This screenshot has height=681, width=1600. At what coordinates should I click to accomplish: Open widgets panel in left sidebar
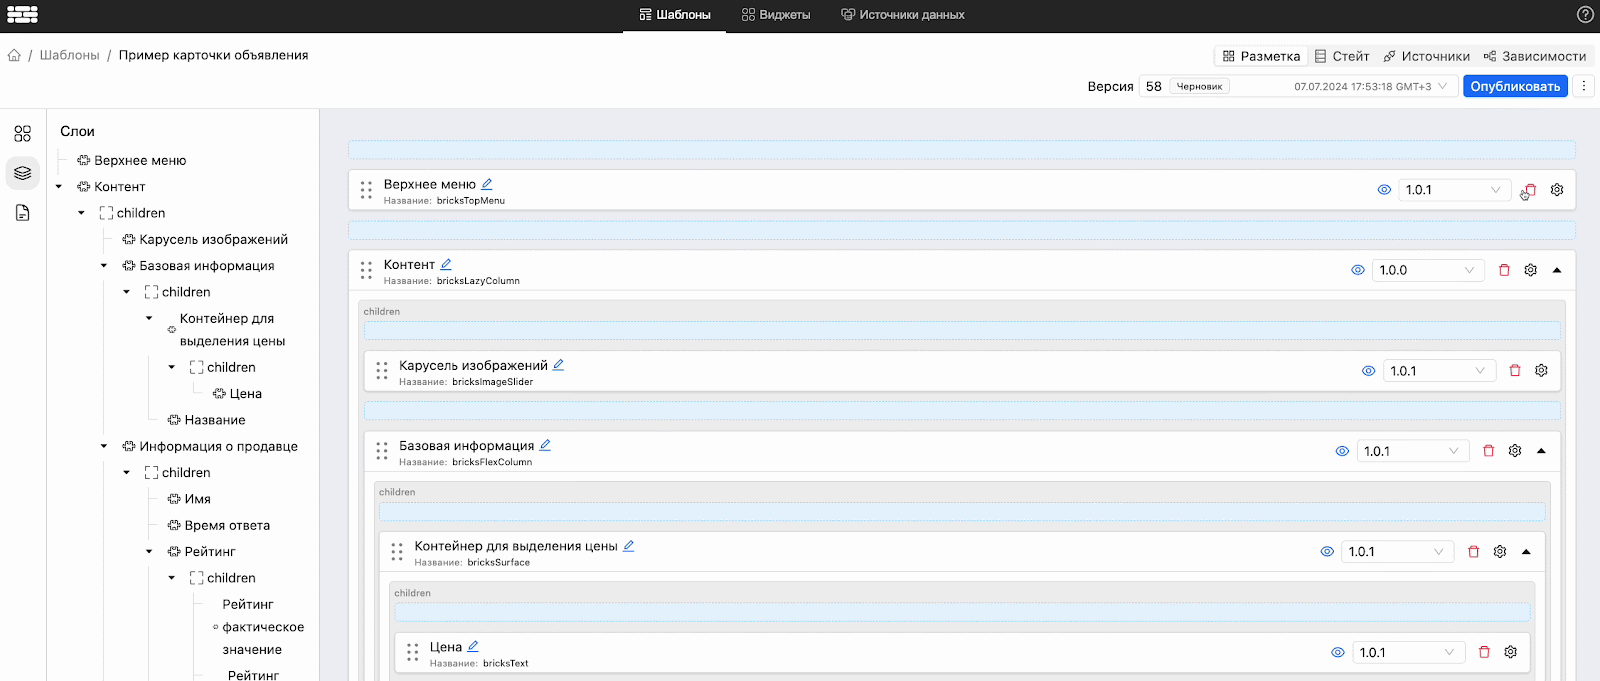click(23, 134)
